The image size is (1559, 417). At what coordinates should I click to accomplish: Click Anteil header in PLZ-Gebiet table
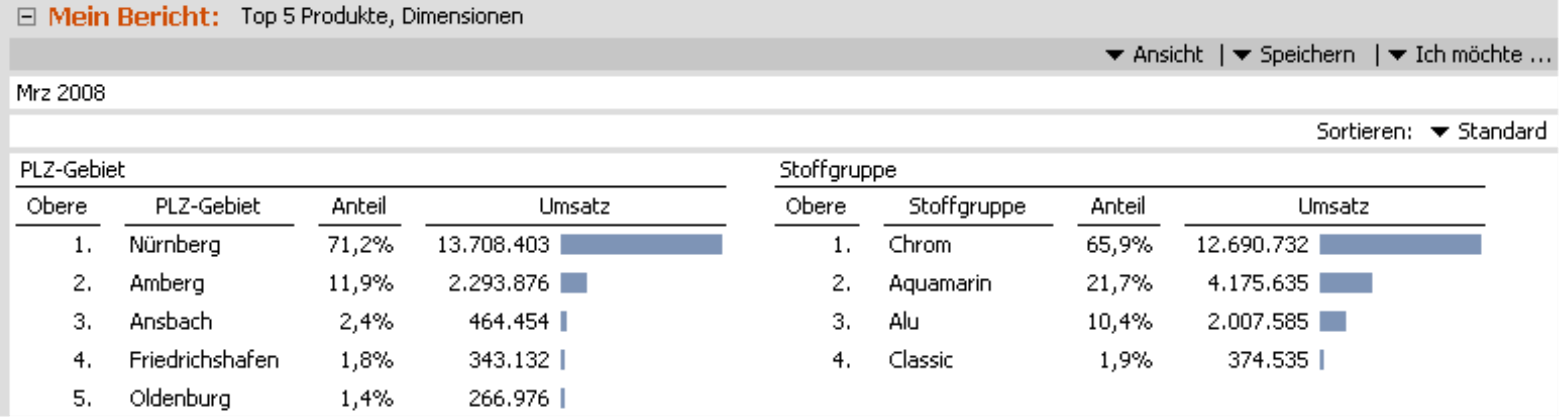tap(359, 207)
